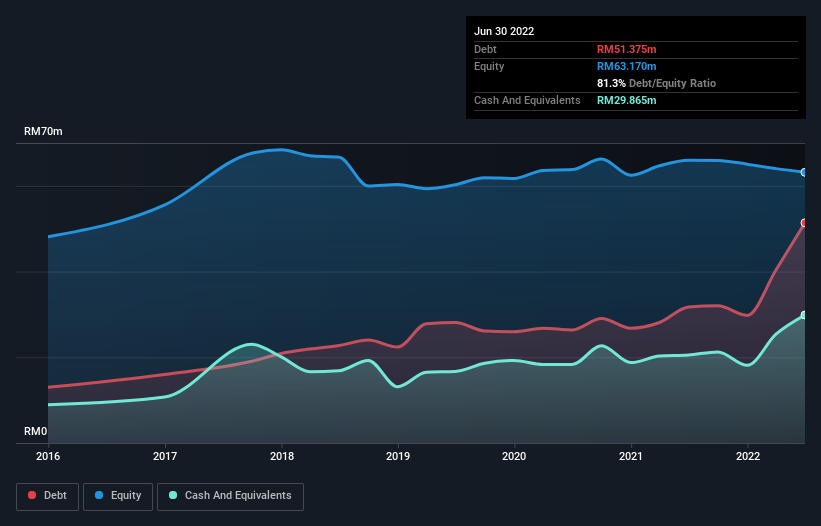Select the 2020 x-axis label

tap(514, 456)
